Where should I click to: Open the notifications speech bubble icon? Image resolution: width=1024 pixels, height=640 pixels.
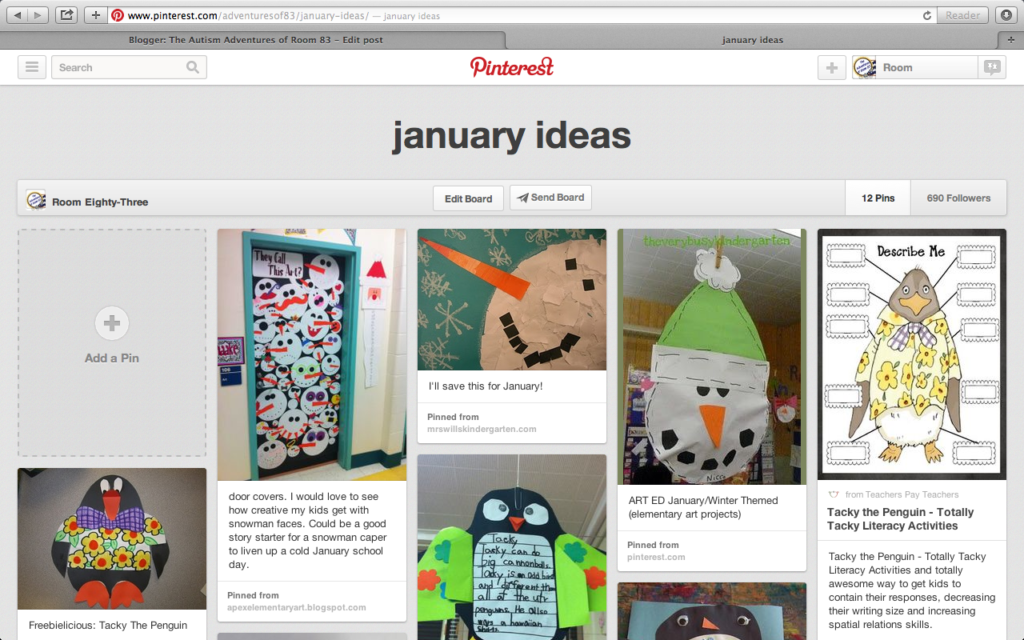[992, 67]
